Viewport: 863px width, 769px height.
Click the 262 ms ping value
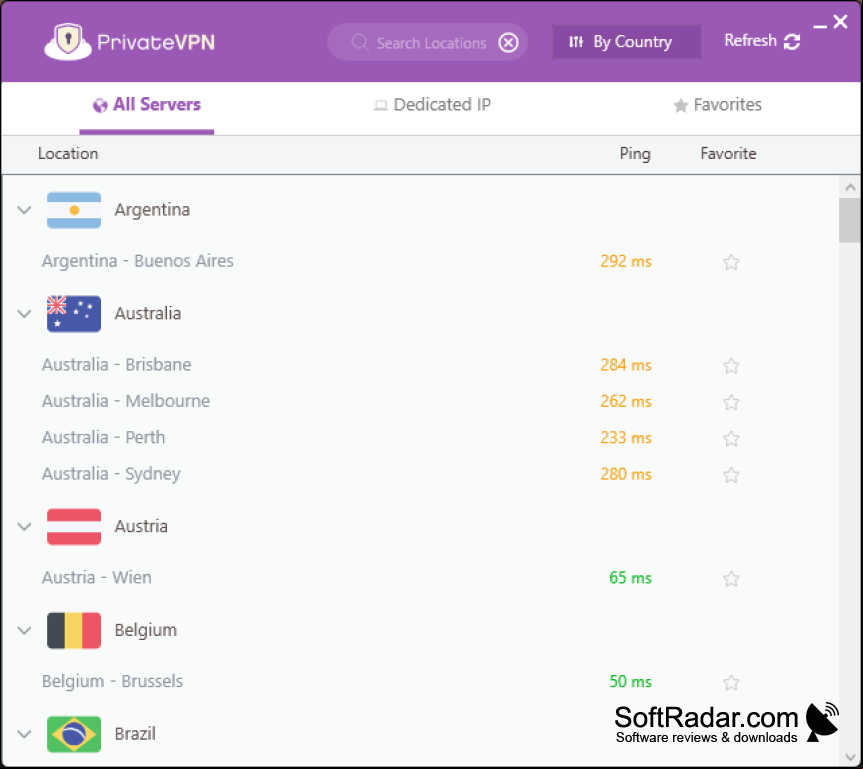626,401
